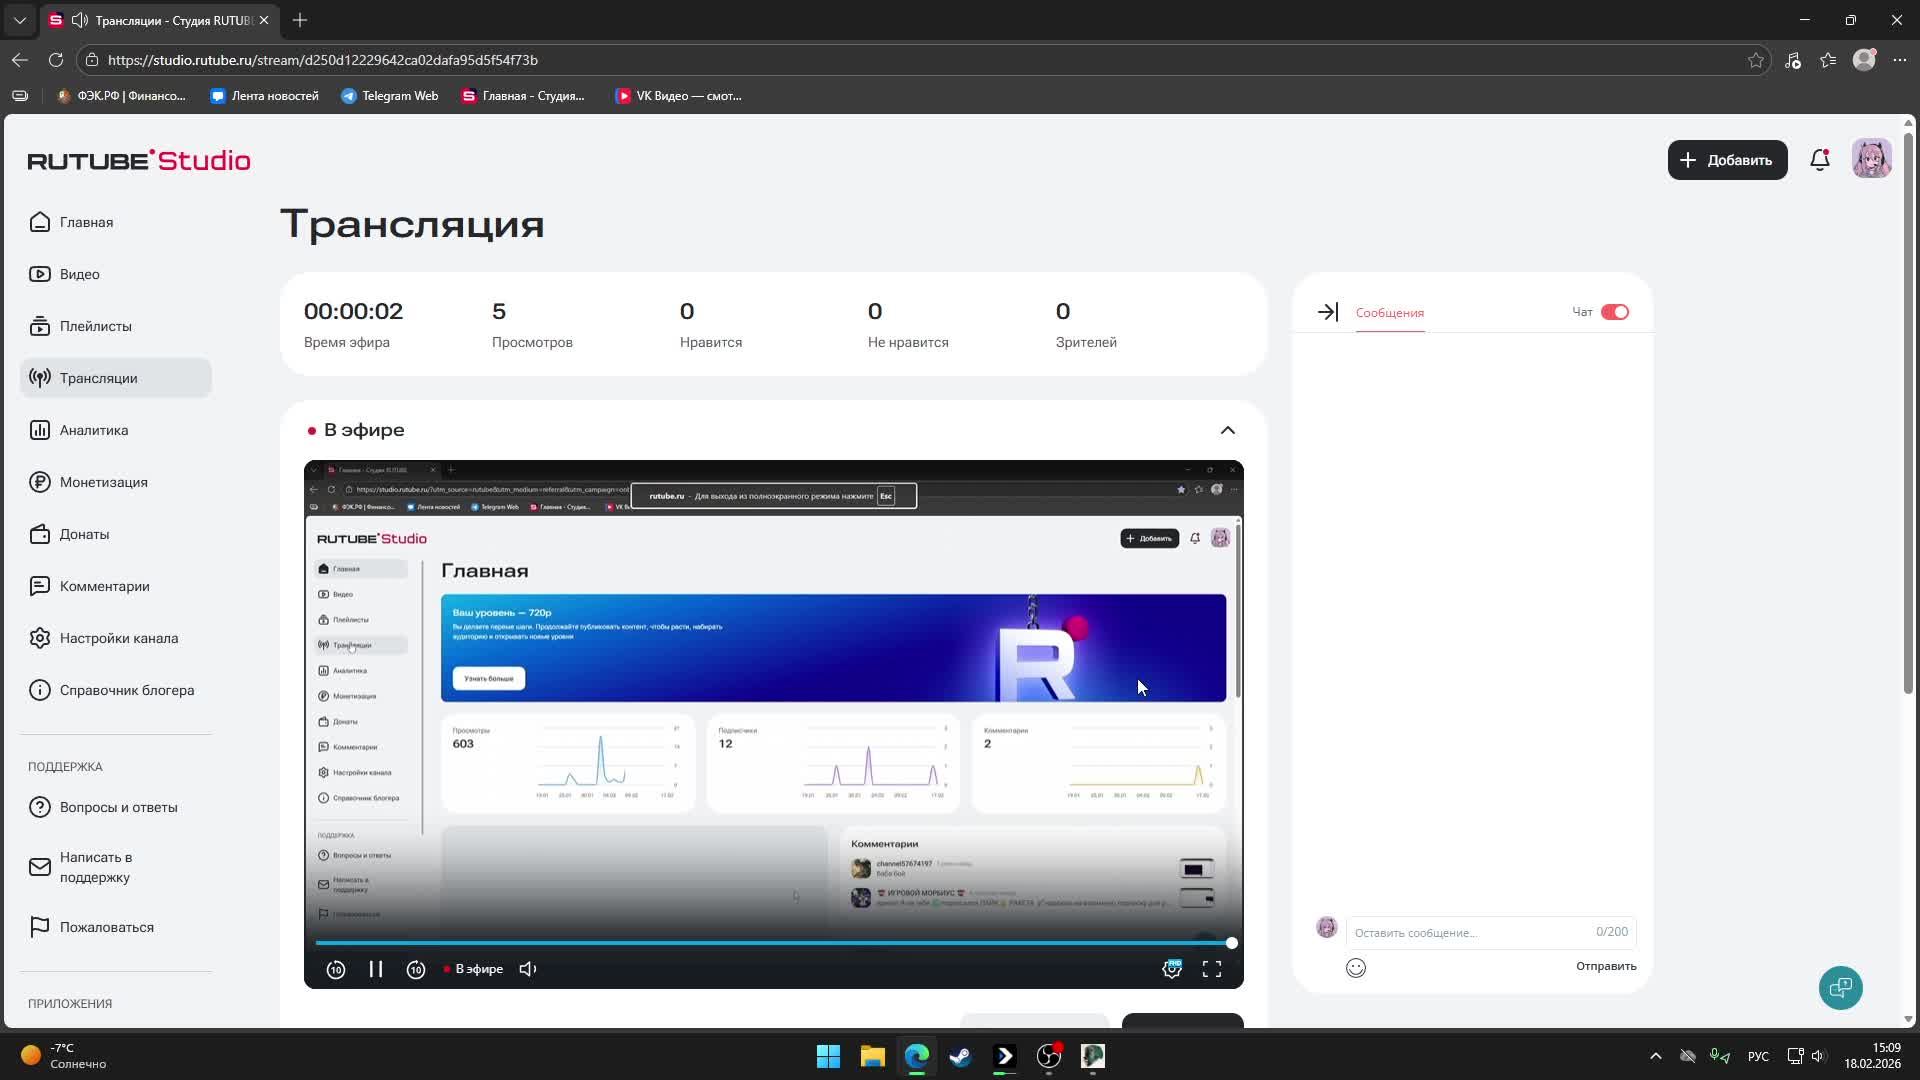Open the emoji picker in chat

pos(1355,967)
